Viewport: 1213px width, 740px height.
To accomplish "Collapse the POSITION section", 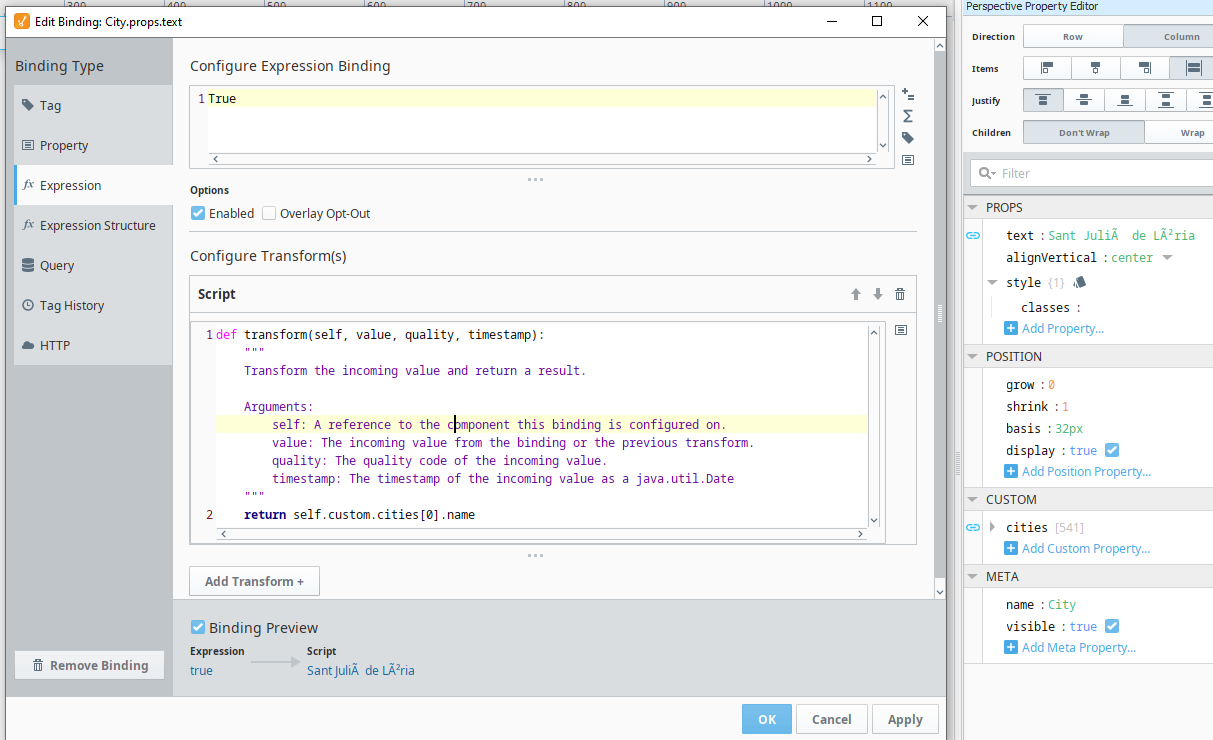I will (974, 356).
